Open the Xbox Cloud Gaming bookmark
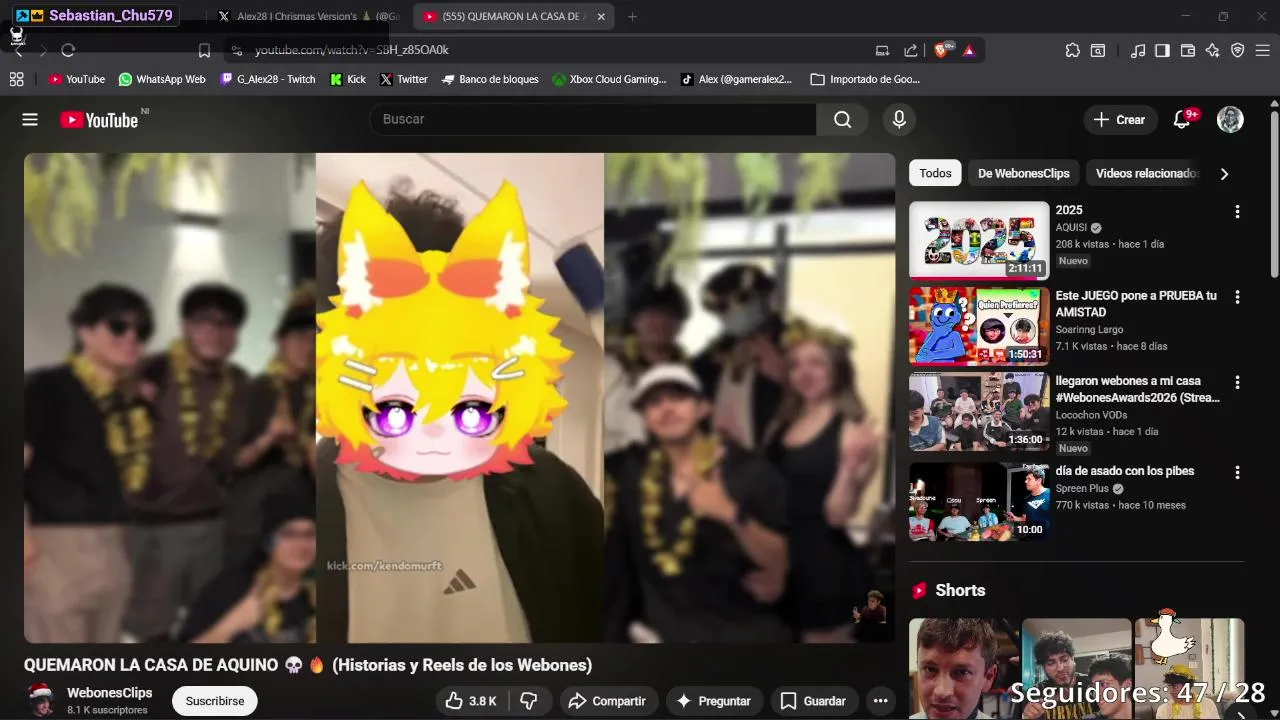The image size is (1280, 720). point(609,79)
